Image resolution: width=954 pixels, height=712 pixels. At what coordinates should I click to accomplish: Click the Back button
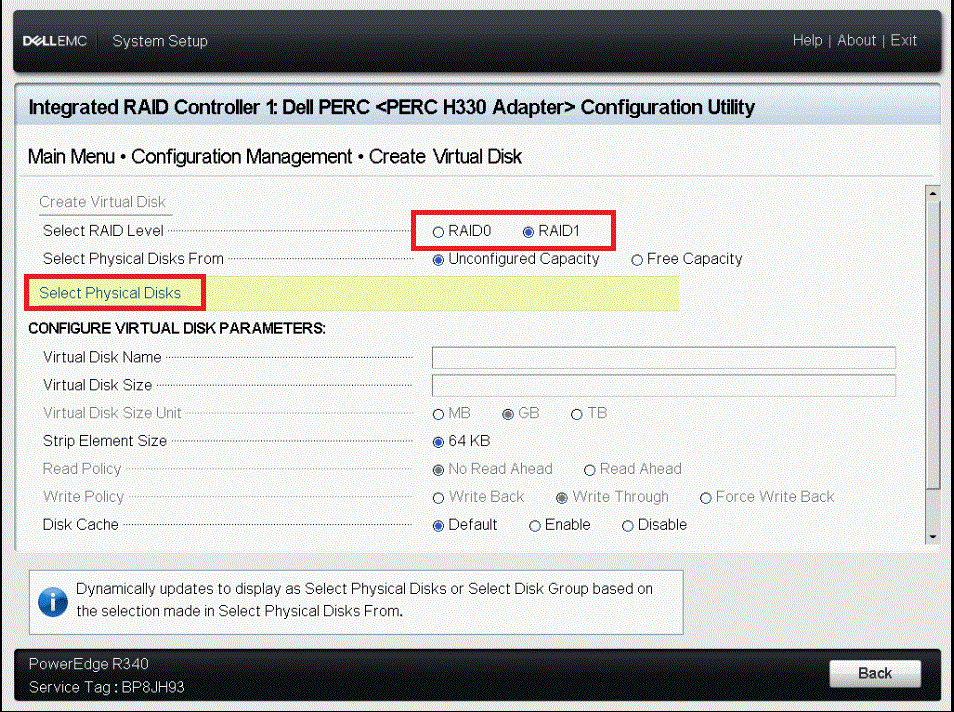point(875,673)
